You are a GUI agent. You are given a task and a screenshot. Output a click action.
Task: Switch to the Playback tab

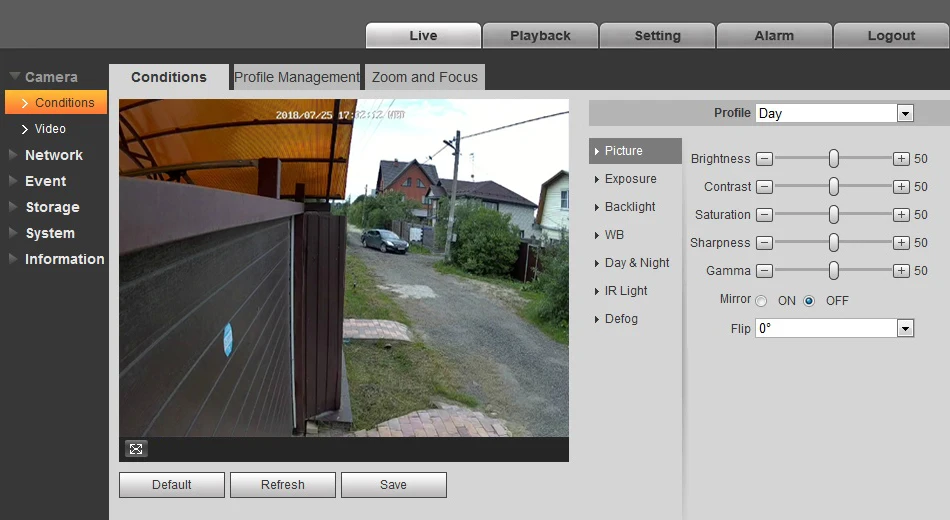click(x=540, y=36)
